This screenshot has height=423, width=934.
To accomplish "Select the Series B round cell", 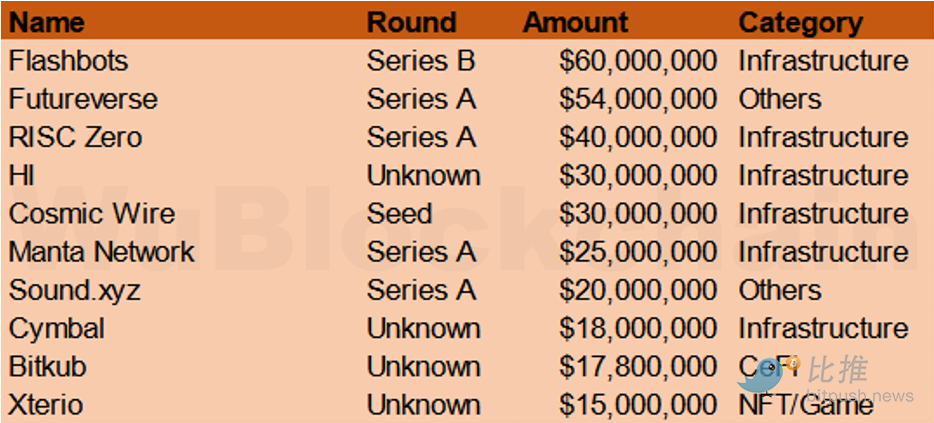I will [421, 61].
